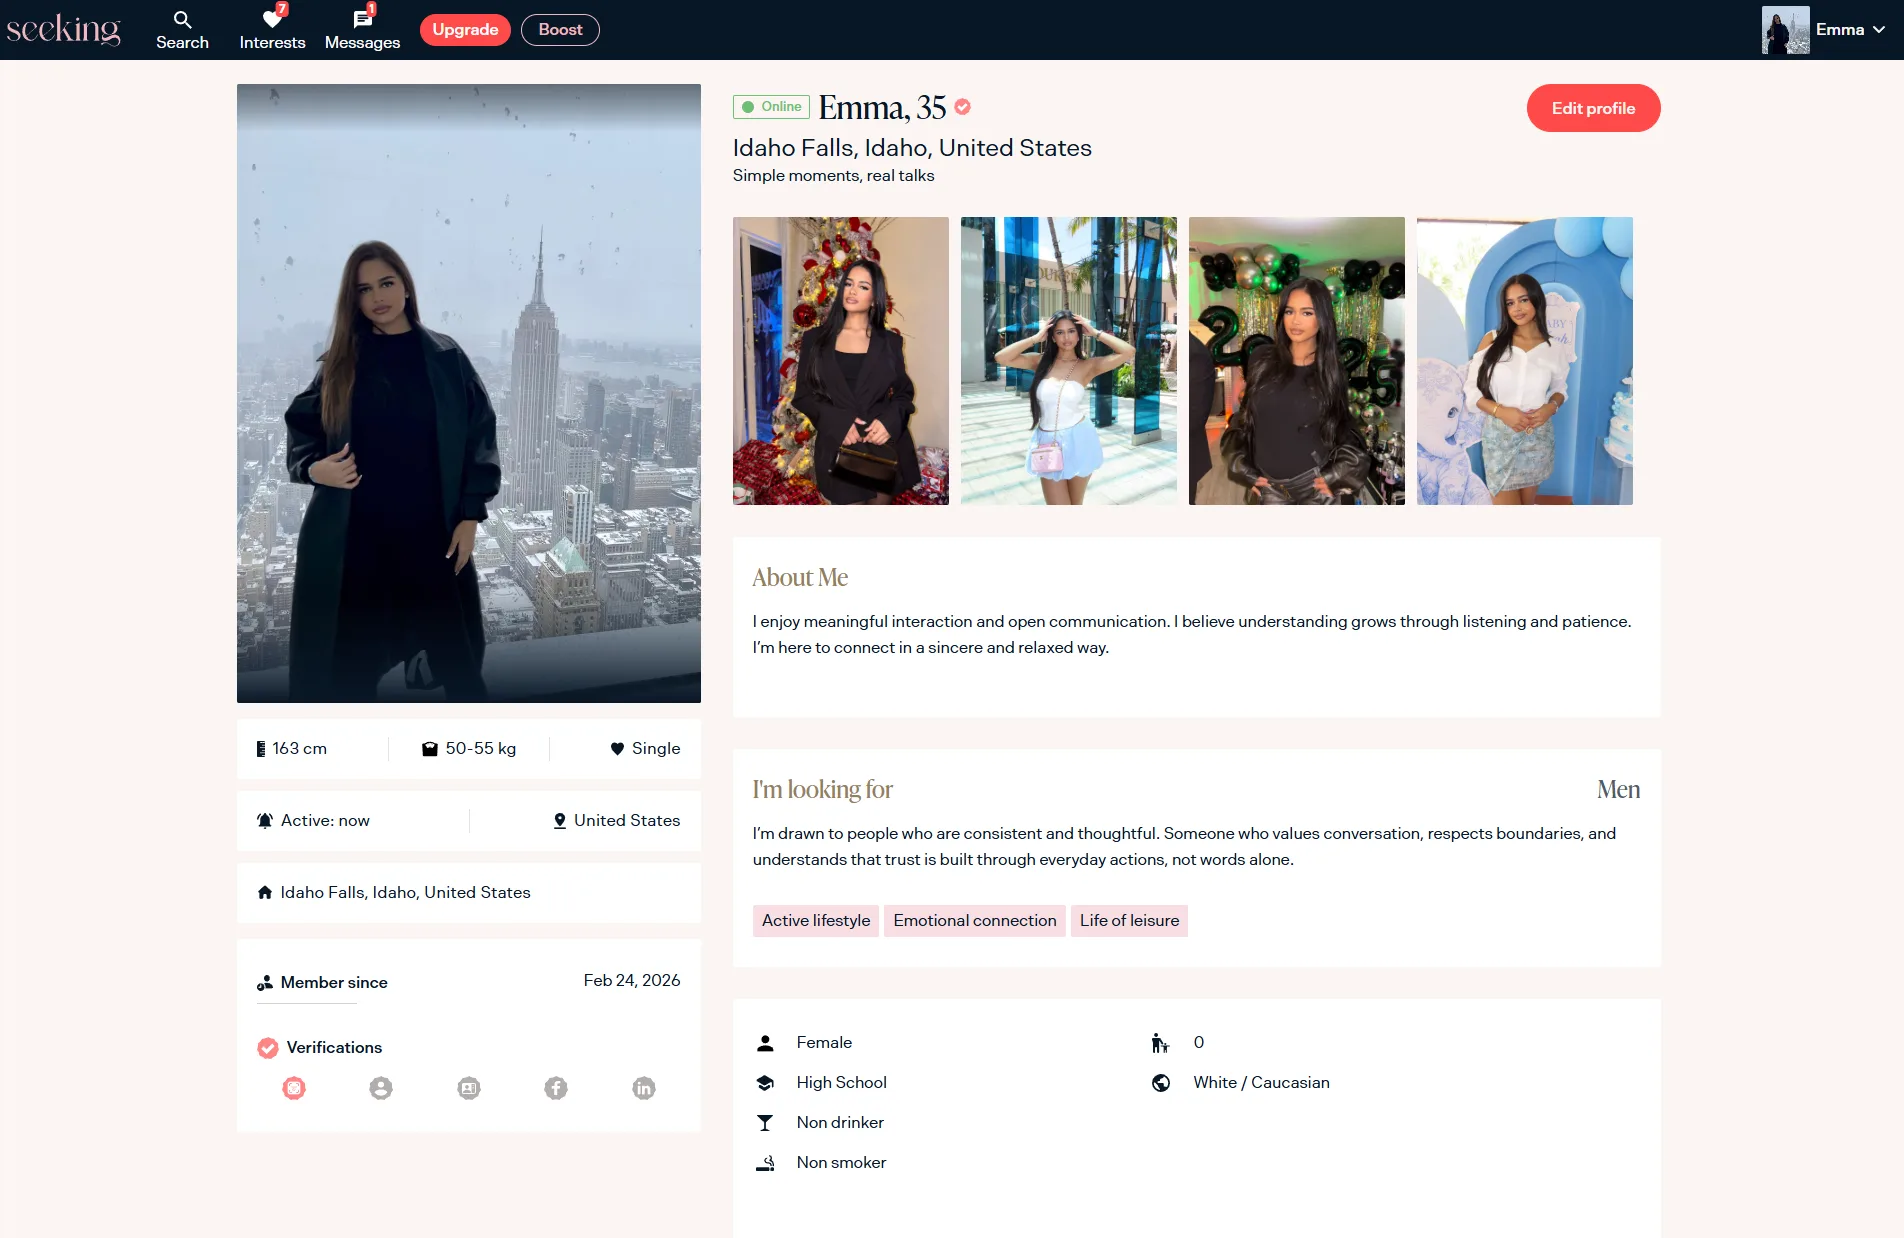This screenshot has height=1238, width=1904.
Task: Click the photo verification icon
Action: (x=294, y=1088)
